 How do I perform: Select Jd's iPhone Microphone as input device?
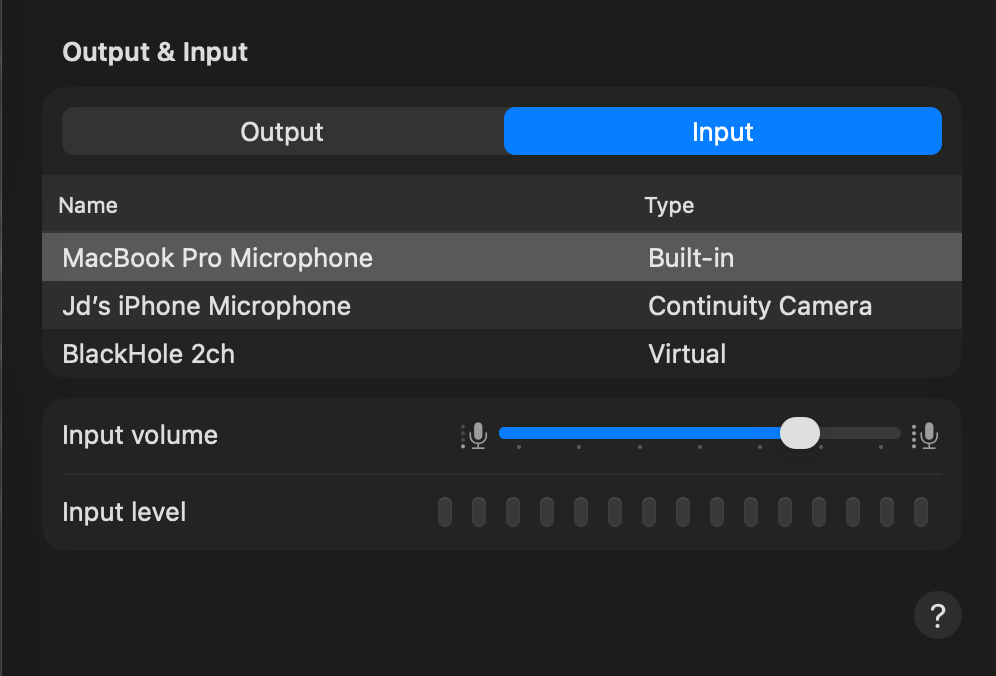tap(207, 306)
